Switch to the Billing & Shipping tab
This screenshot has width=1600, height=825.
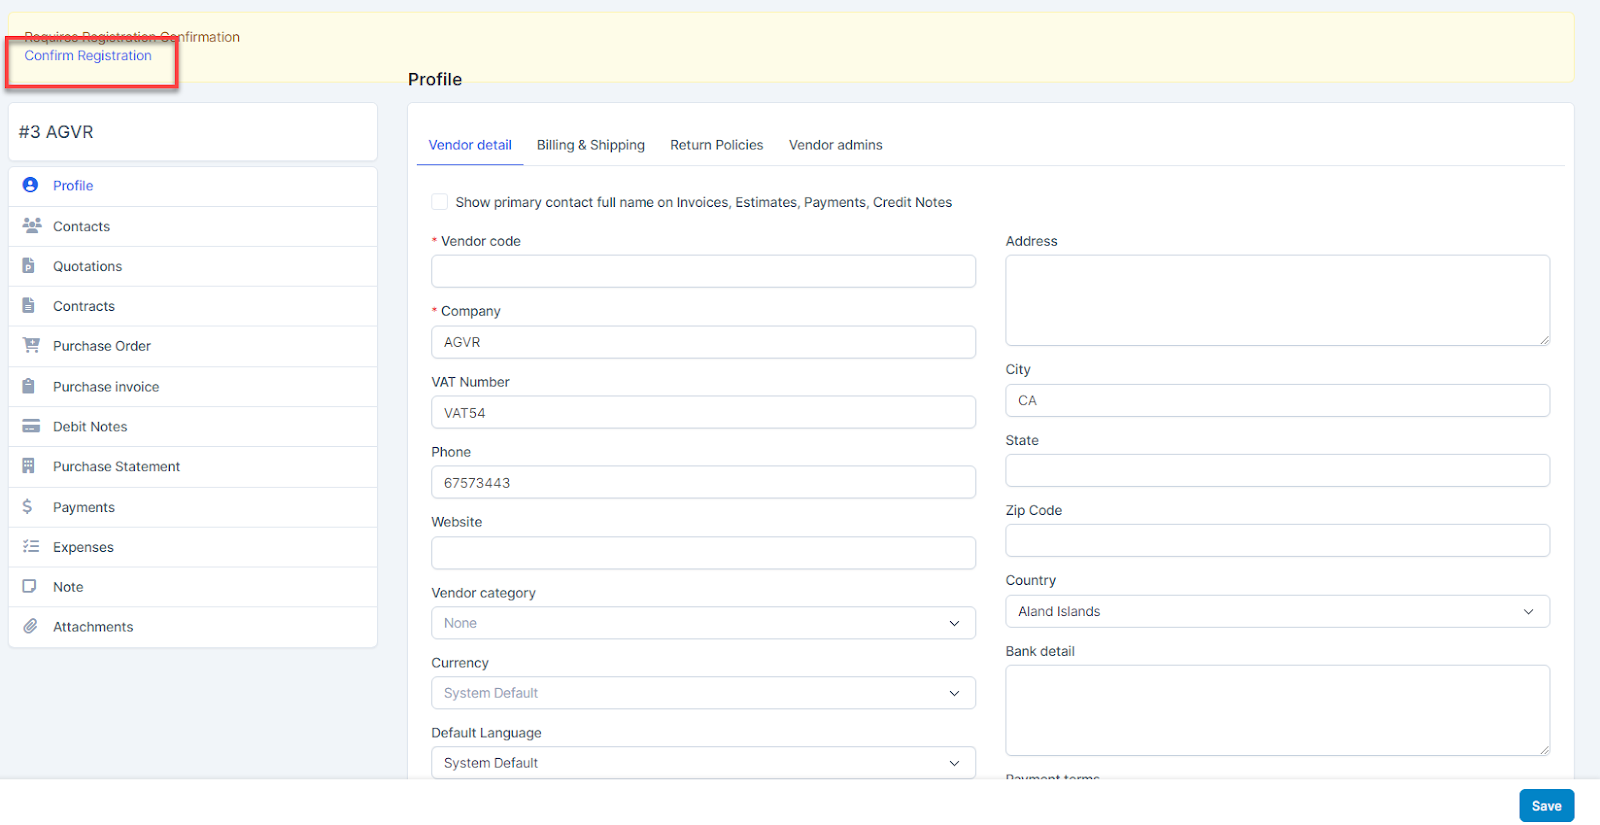tap(590, 145)
